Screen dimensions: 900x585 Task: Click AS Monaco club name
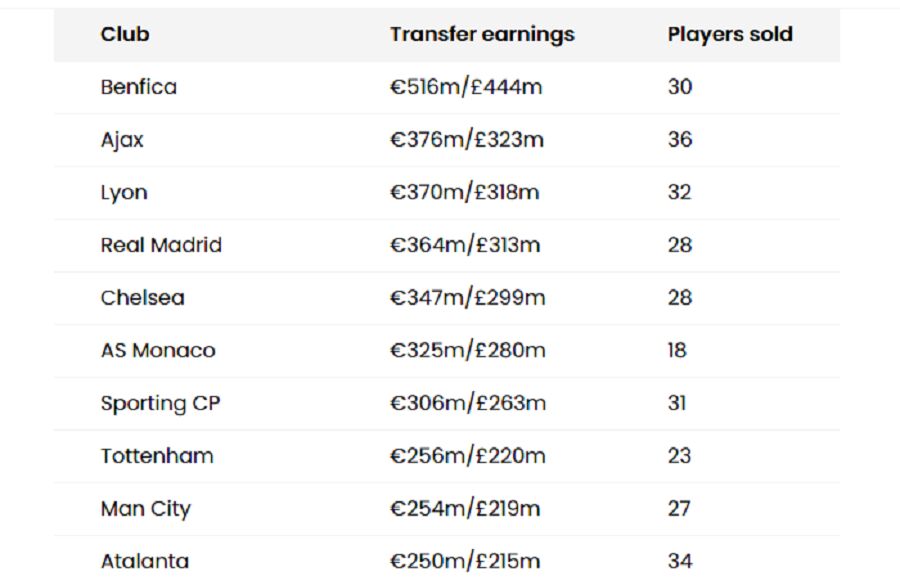[x=158, y=351]
